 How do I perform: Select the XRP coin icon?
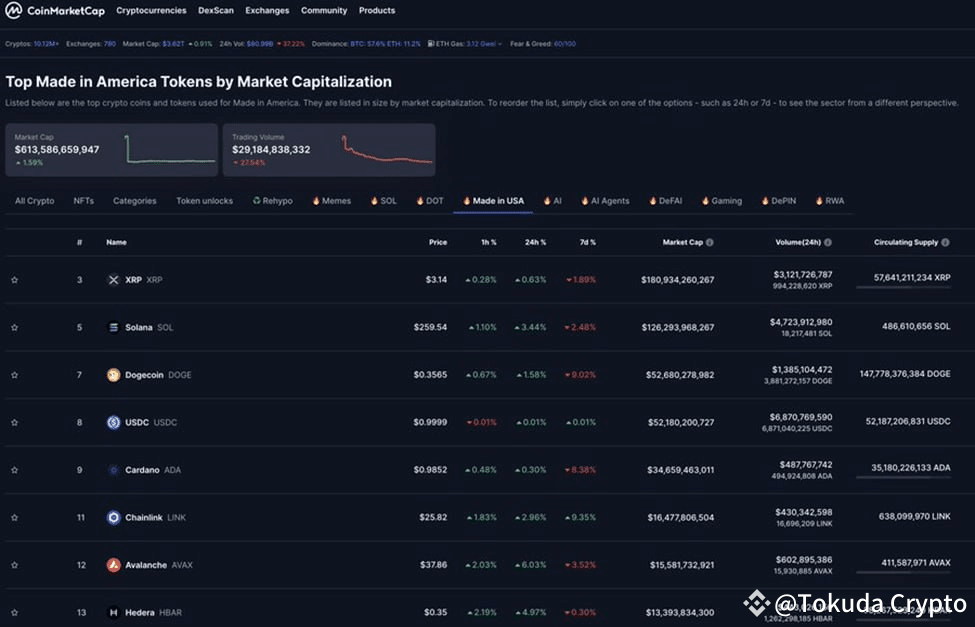pyautogui.click(x=112, y=280)
